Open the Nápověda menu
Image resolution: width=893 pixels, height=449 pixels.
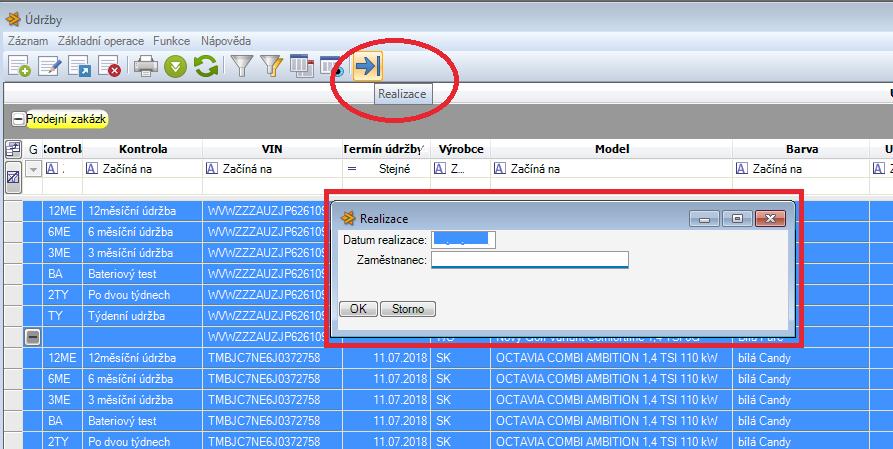click(x=226, y=41)
